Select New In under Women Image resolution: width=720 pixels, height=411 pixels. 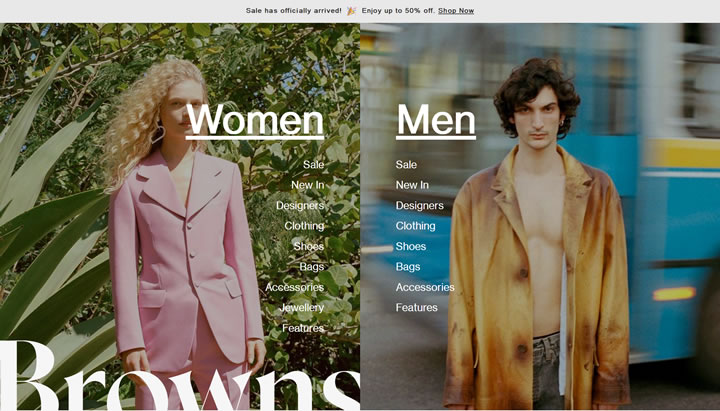coord(307,185)
